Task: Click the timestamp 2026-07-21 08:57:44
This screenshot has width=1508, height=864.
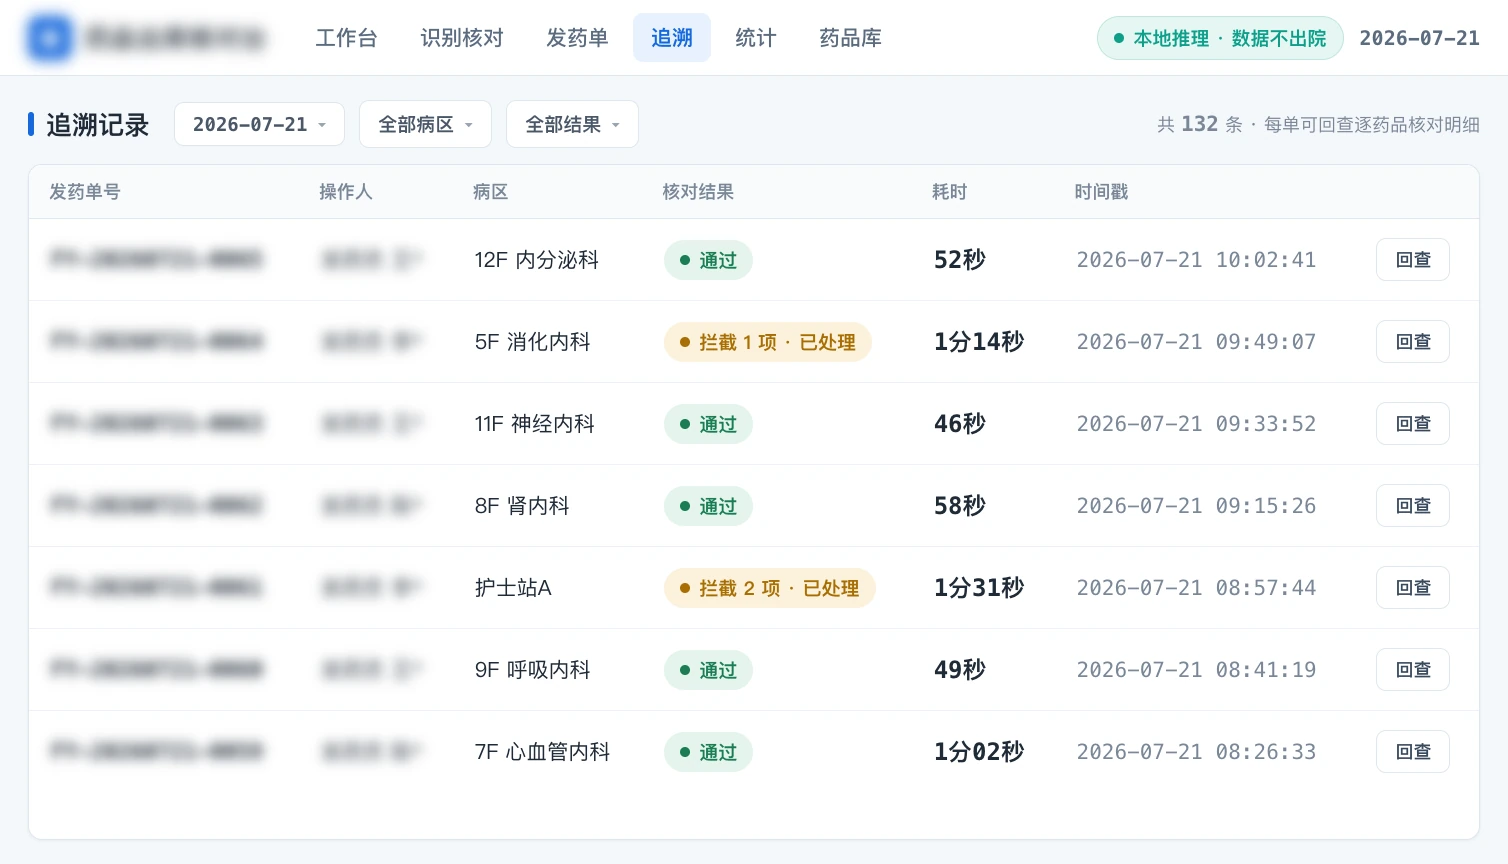Action: point(1196,588)
